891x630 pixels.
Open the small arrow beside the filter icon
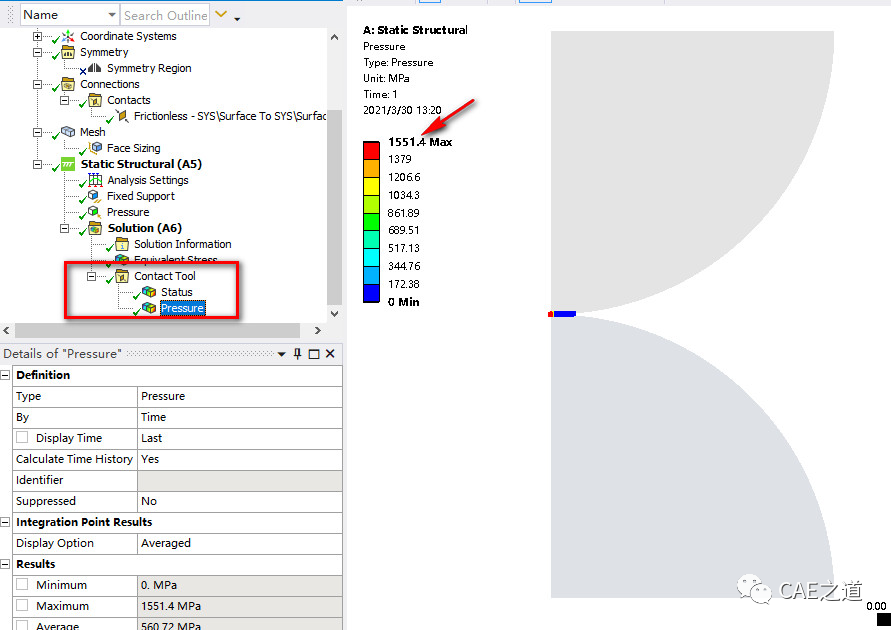tap(237, 19)
